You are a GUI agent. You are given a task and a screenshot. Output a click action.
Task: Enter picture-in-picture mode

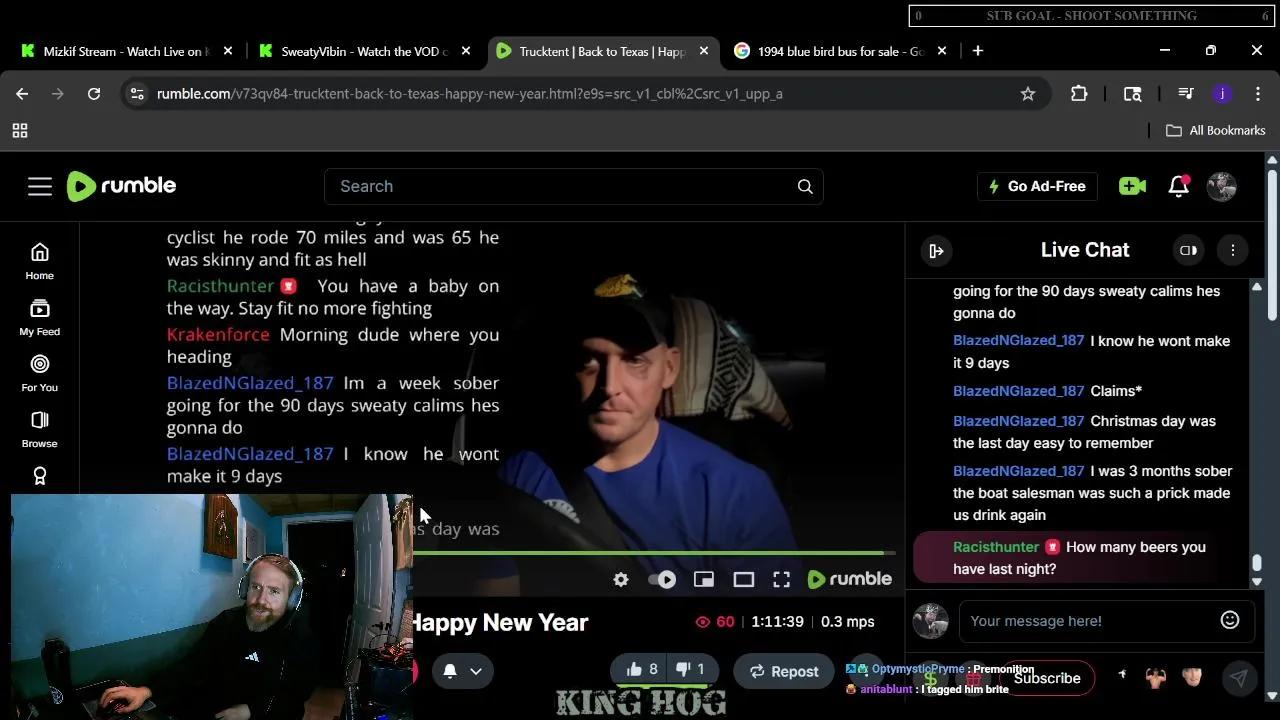[x=703, y=579]
